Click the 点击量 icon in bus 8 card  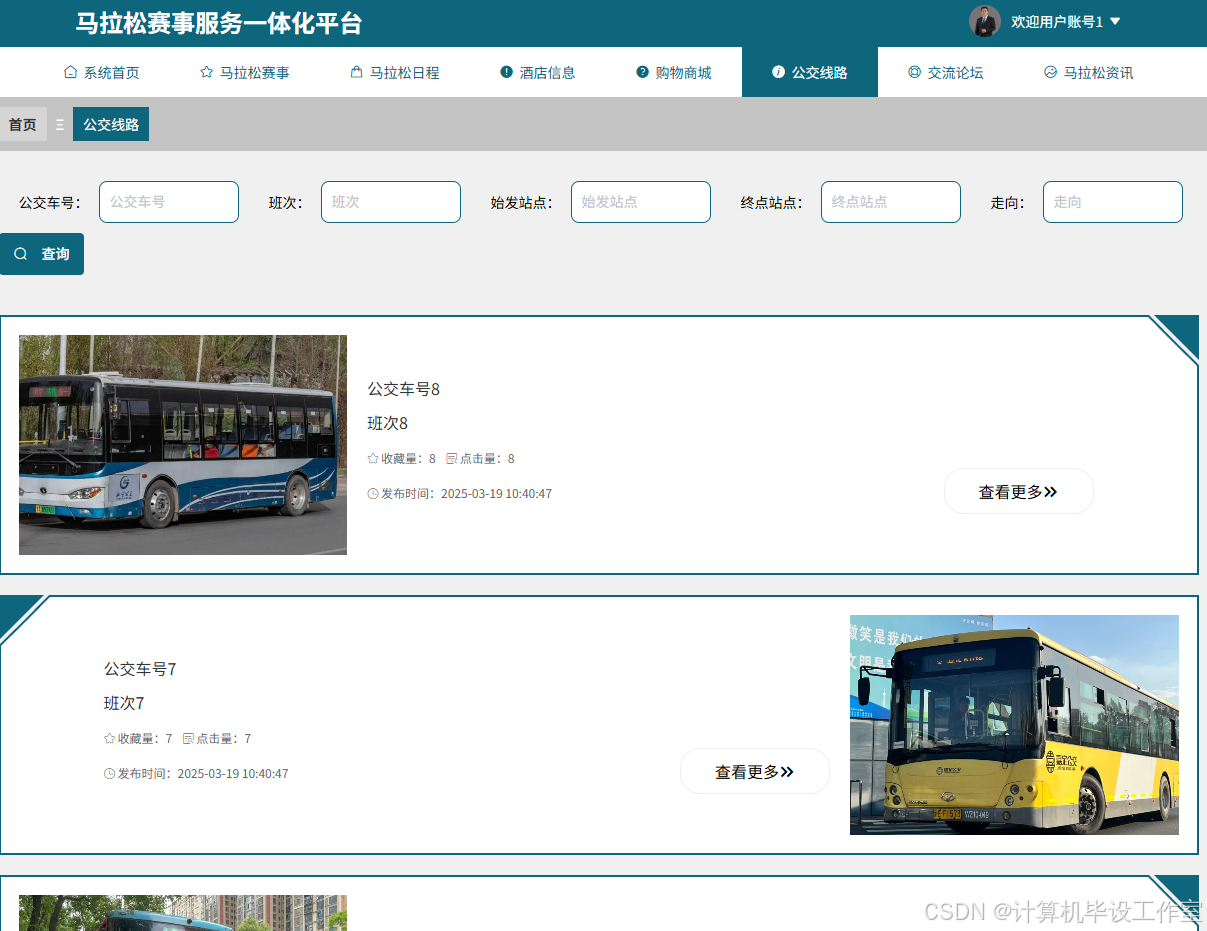452,459
